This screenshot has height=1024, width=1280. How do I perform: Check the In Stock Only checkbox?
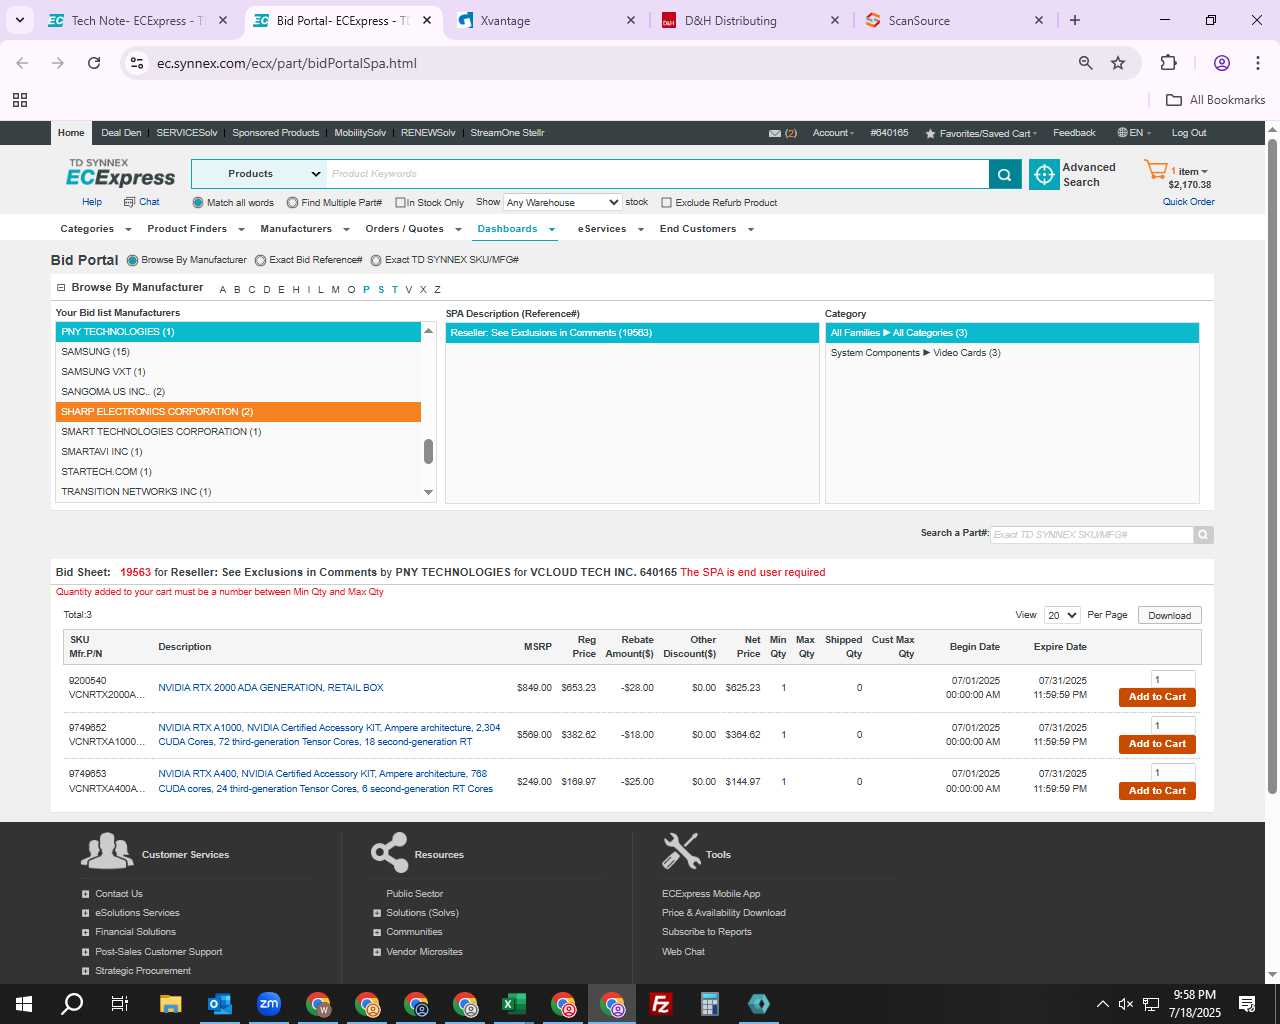pyautogui.click(x=400, y=203)
